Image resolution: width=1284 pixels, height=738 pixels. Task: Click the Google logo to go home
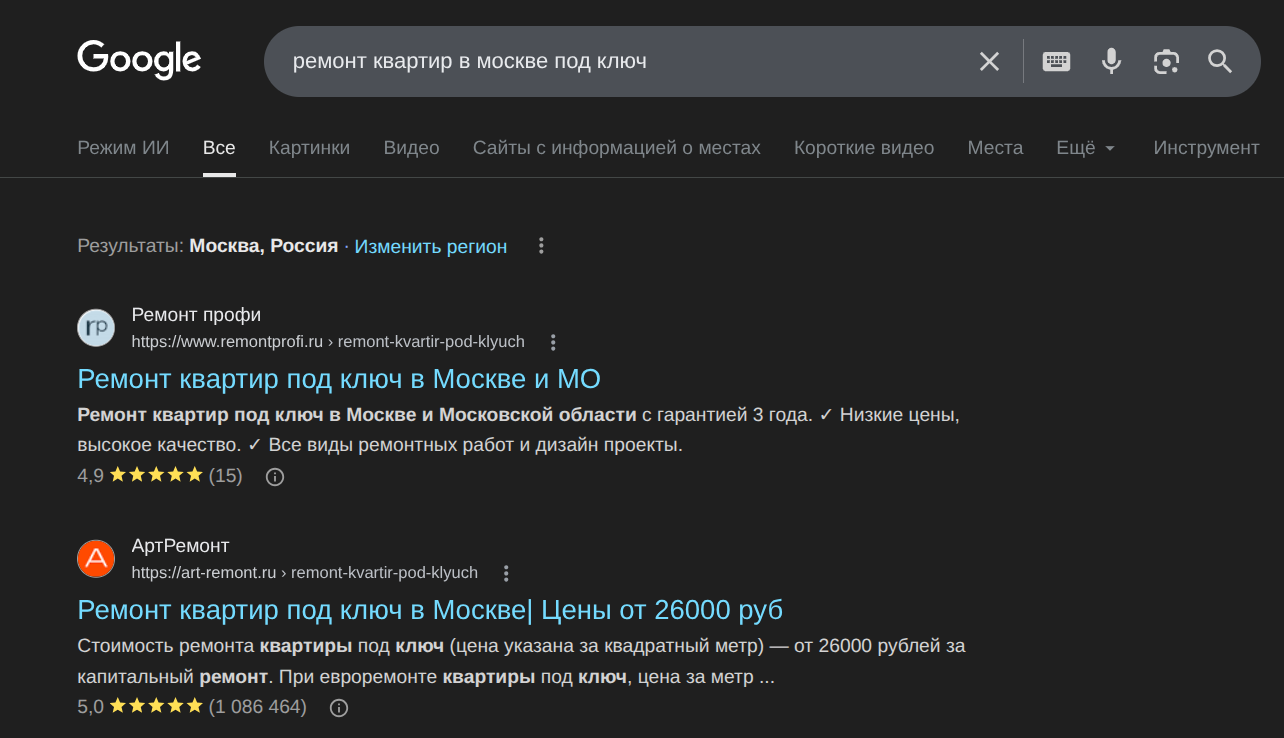pyautogui.click(x=138, y=60)
